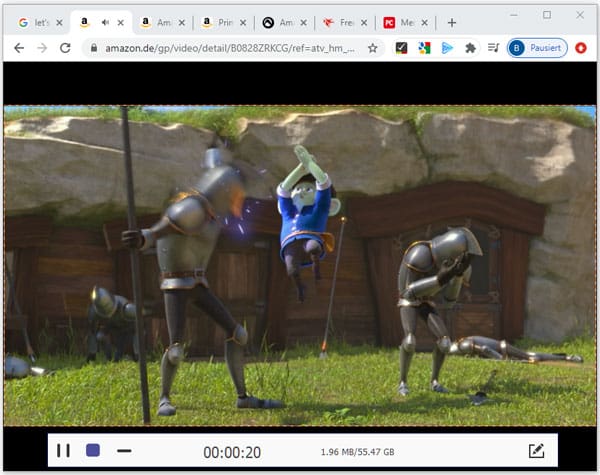
Task: Open the Extensions puzzle-piece menu
Action: click(x=470, y=48)
